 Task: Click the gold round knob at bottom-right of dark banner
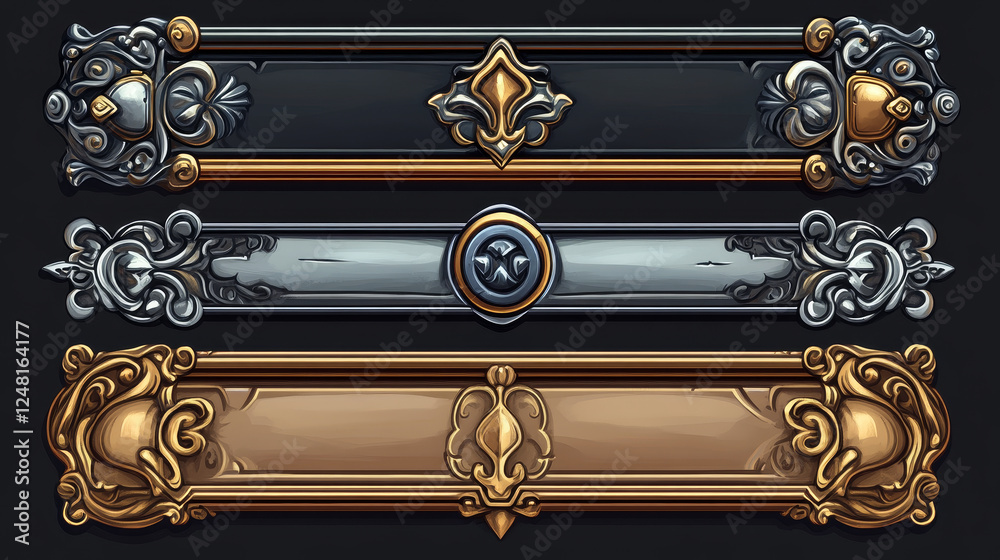click(x=819, y=172)
